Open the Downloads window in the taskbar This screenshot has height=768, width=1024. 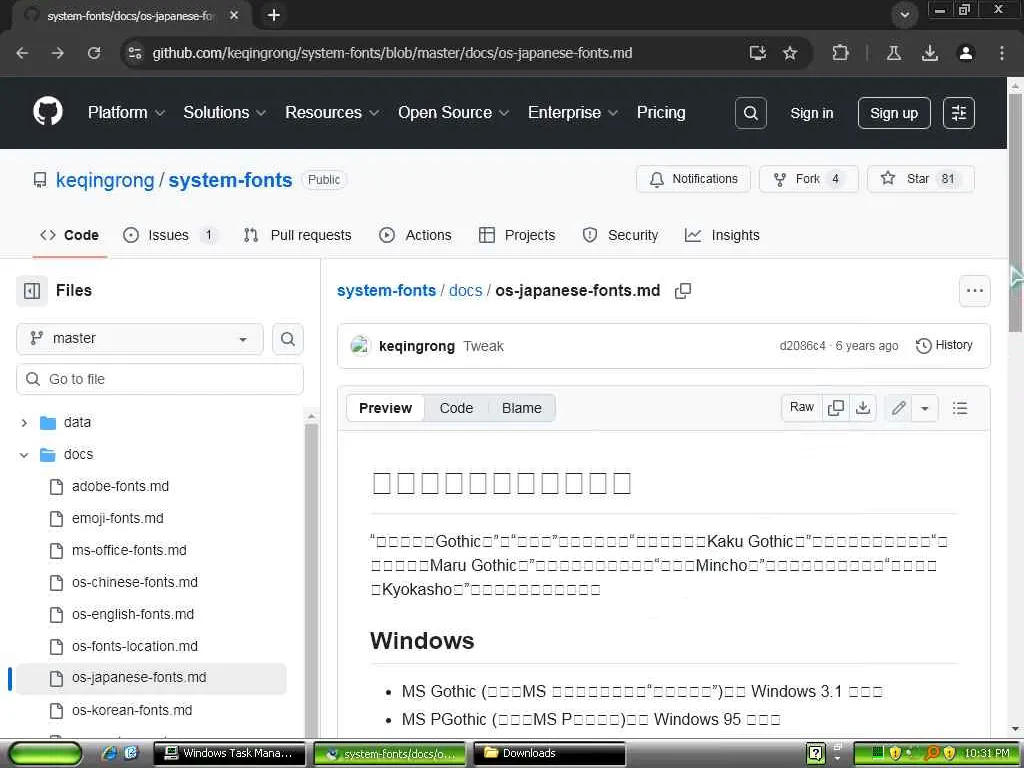[549, 754]
